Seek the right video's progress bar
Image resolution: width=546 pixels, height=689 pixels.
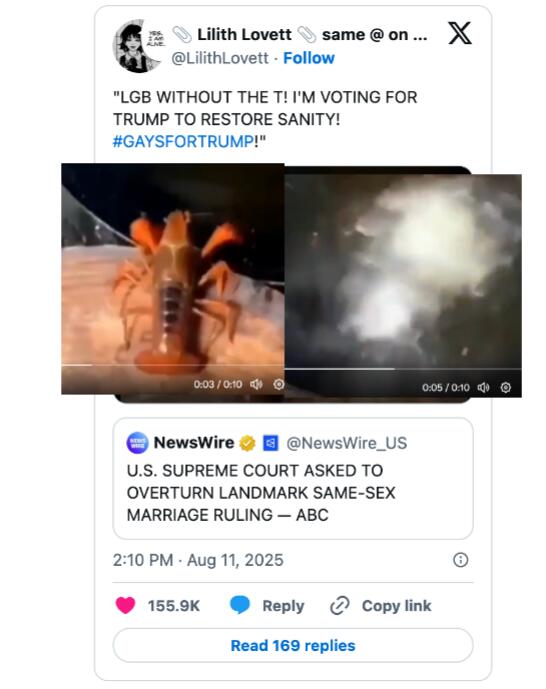pyautogui.click(x=403, y=369)
